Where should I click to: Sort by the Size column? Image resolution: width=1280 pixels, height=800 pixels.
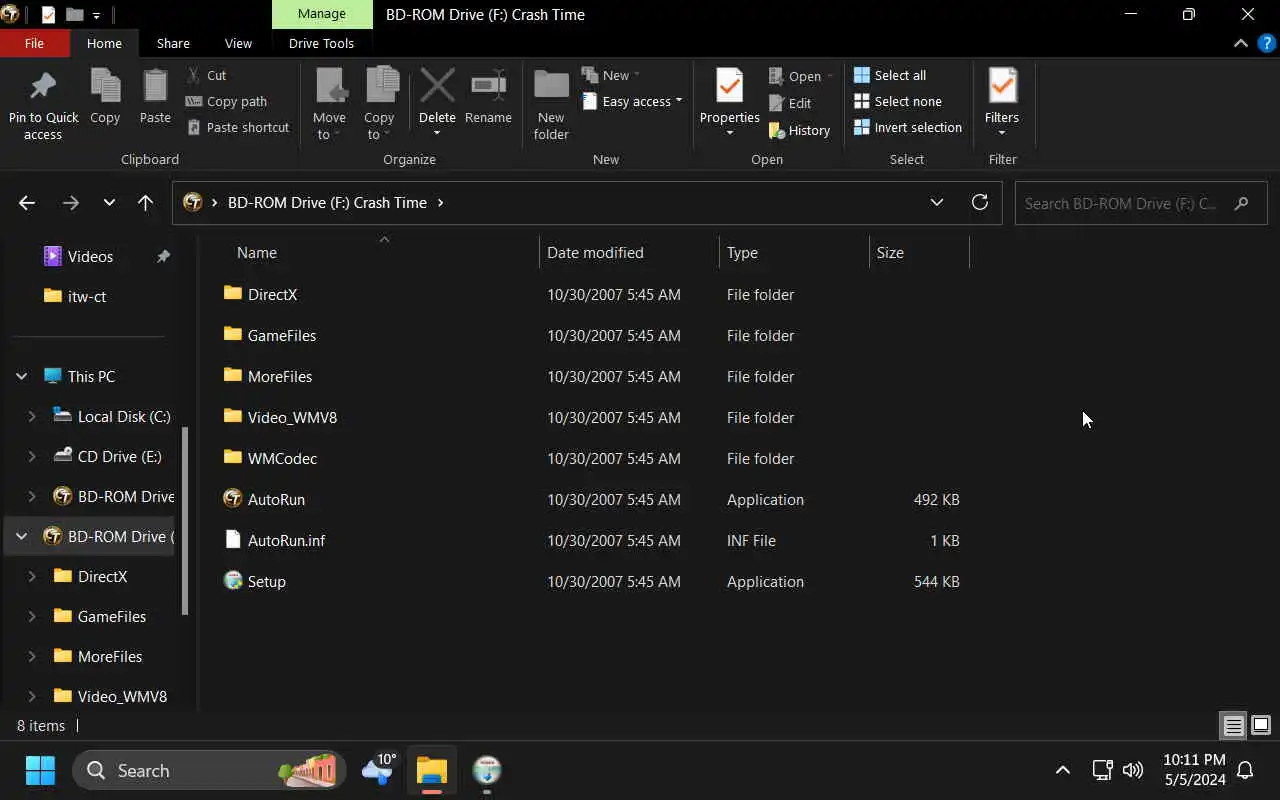tap(919, 252)
